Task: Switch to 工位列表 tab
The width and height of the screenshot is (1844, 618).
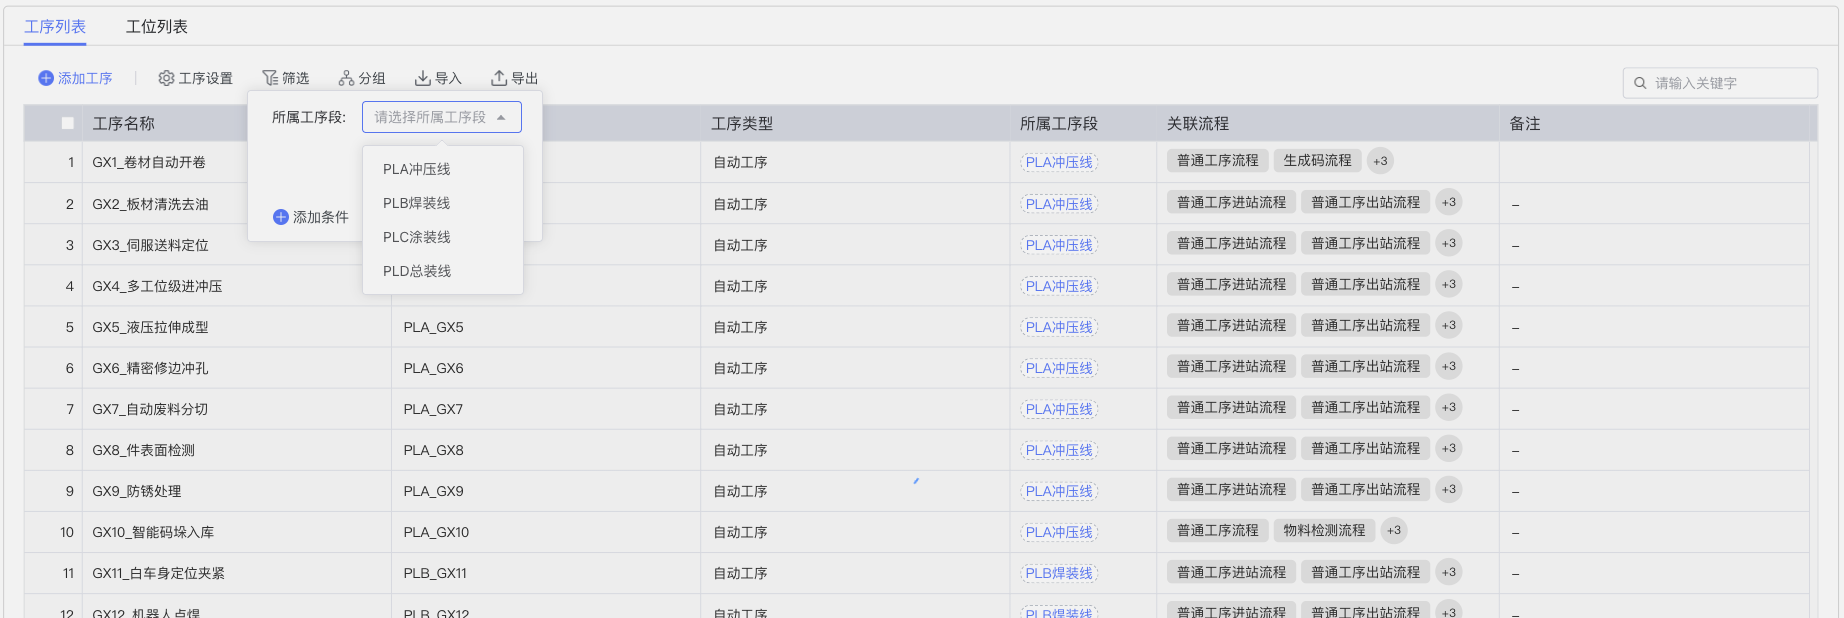Action: pyautogui.click(x=157, y=27)
